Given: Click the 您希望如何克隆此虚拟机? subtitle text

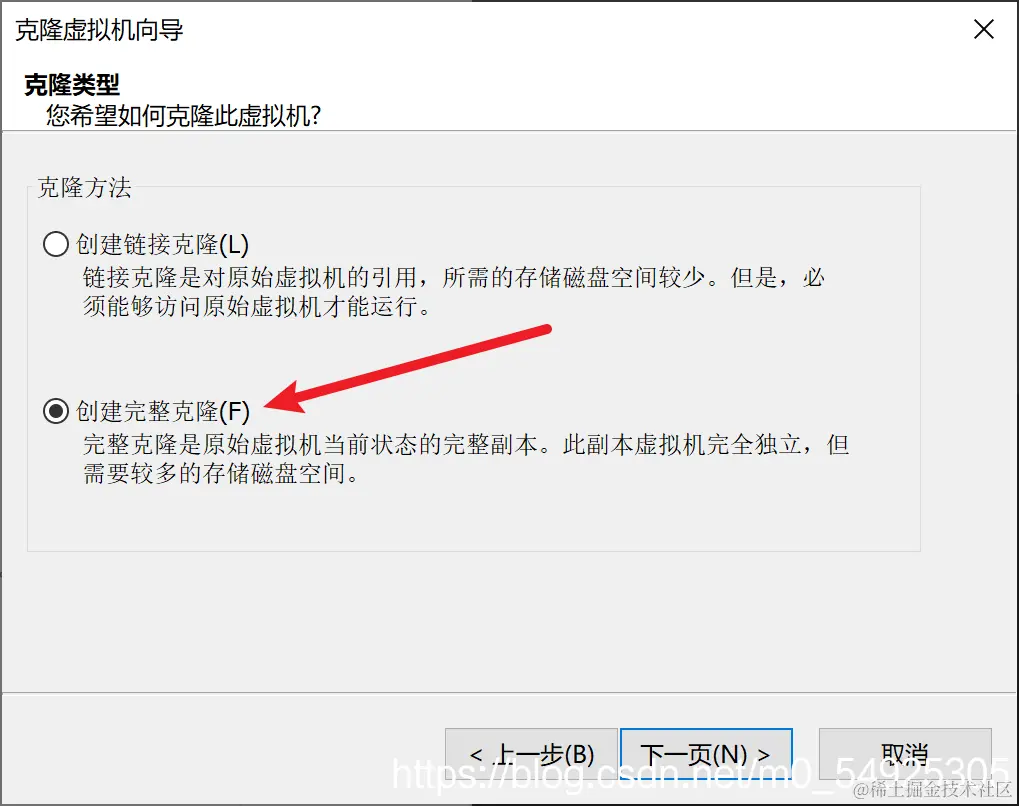Looking at the screenshot, I should [184, 116].
